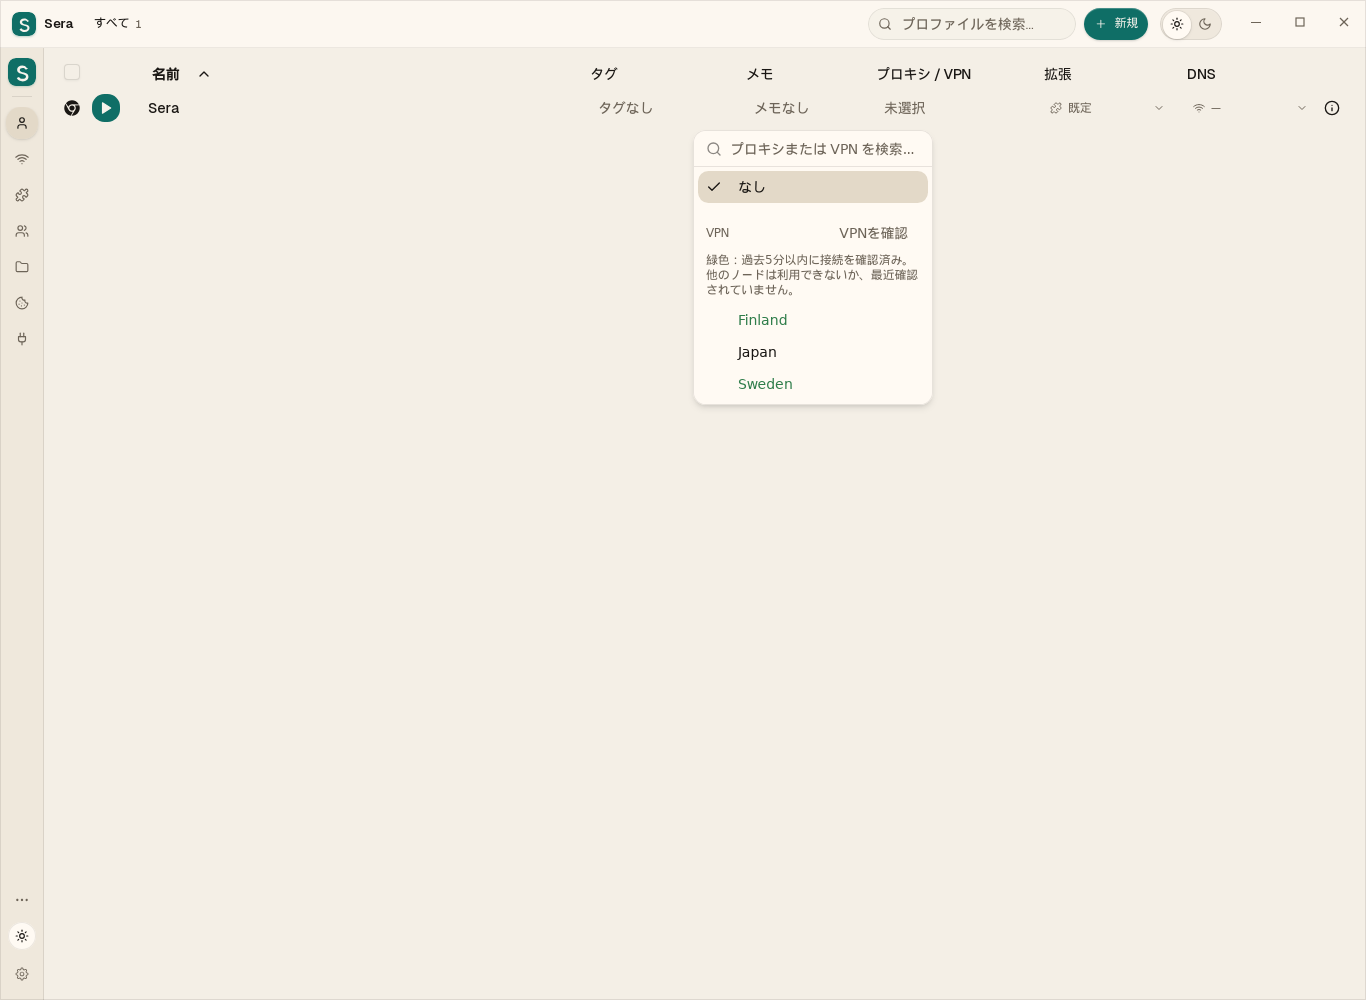Click the すべて 1 filter tab
Viewport: 1366px width, 1000px height.
pos(118,23)
